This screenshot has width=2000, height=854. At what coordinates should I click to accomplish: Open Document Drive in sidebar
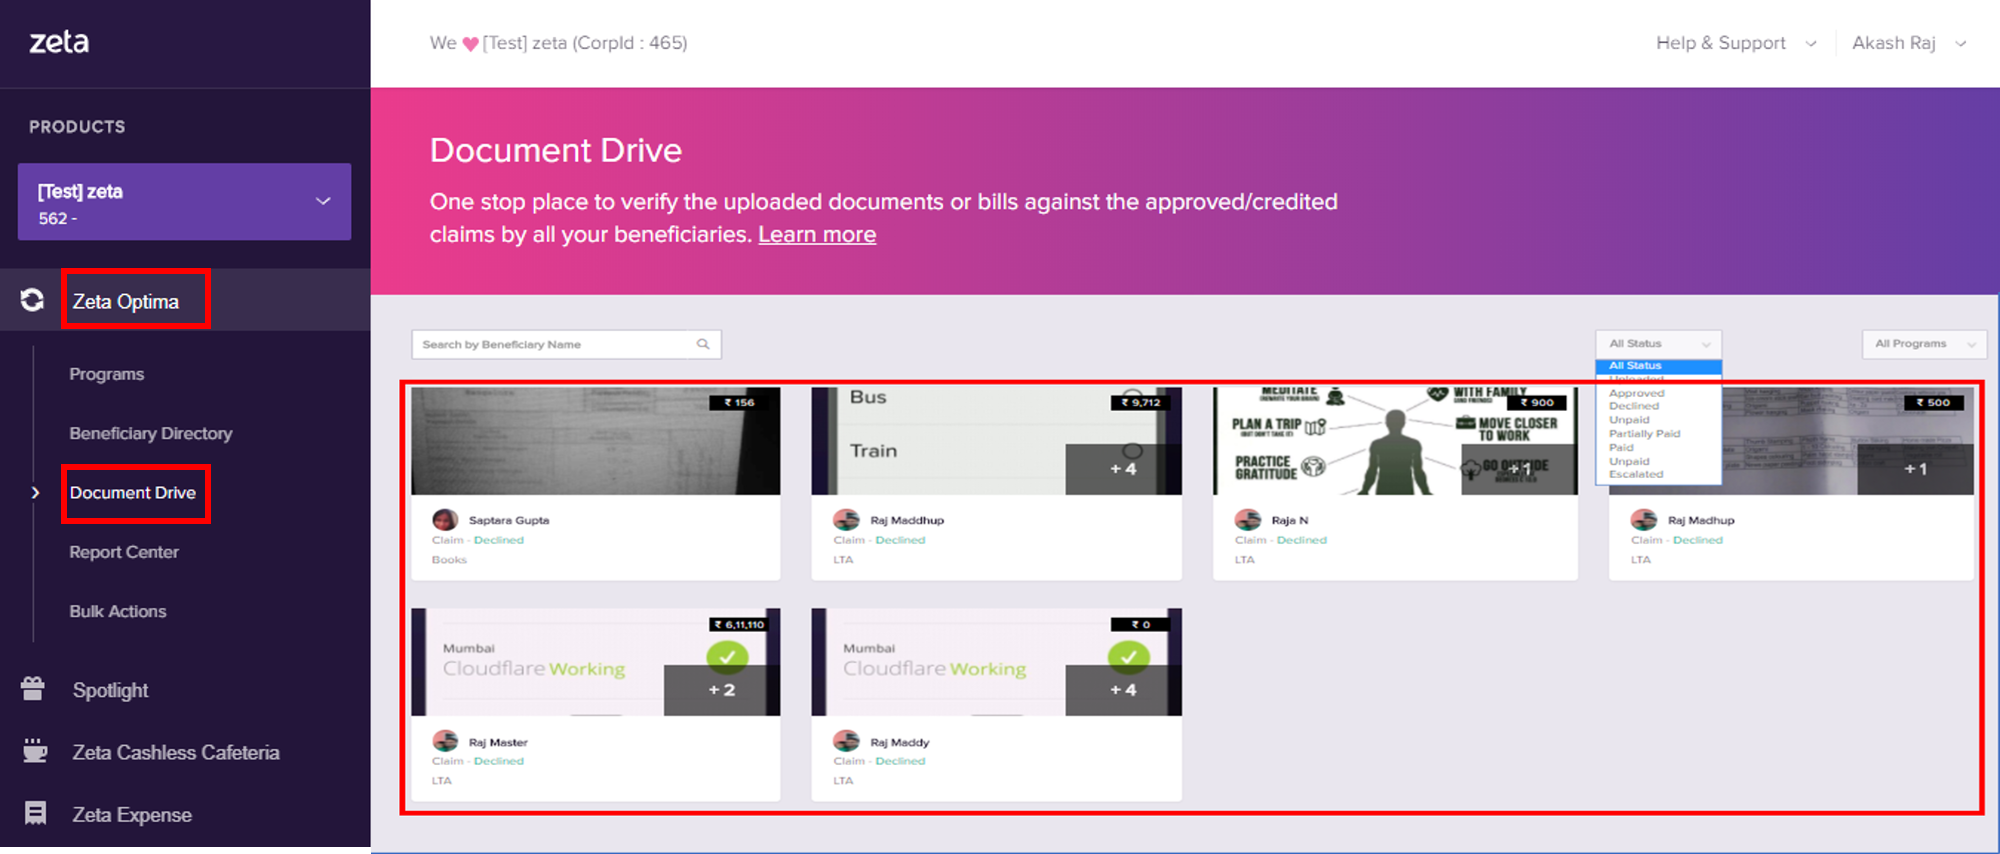[132, 493]
